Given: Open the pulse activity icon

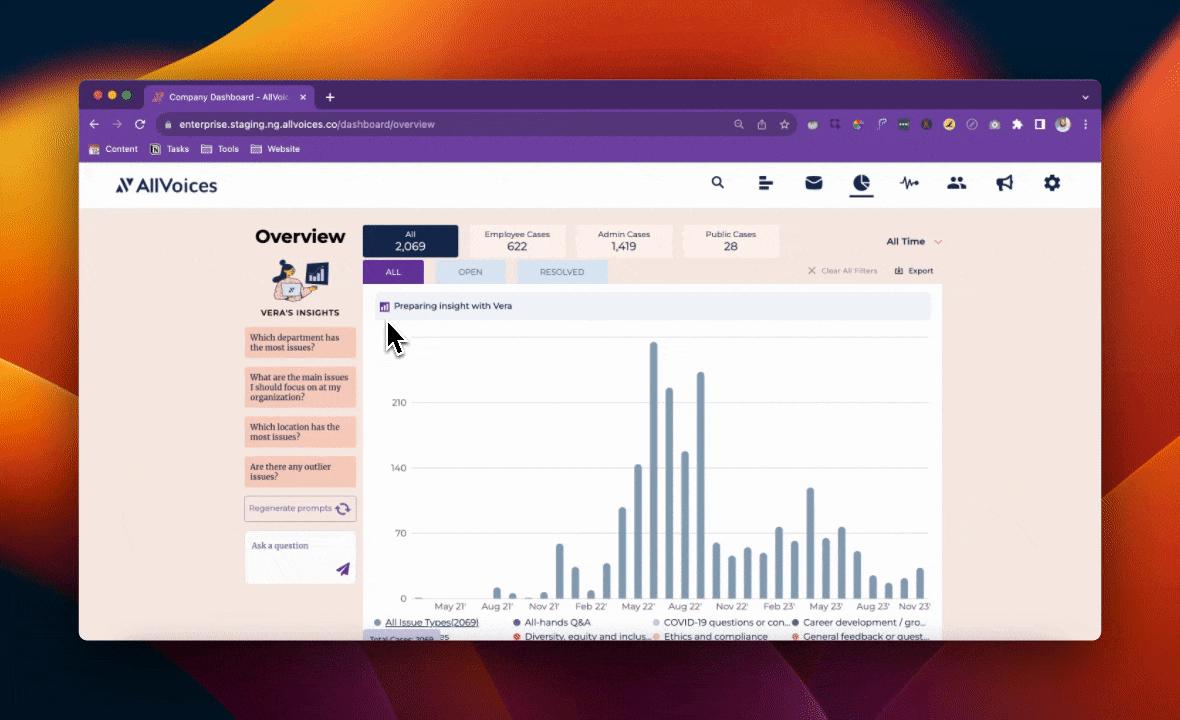Looking at the screenshot, I should pos(909,183).
